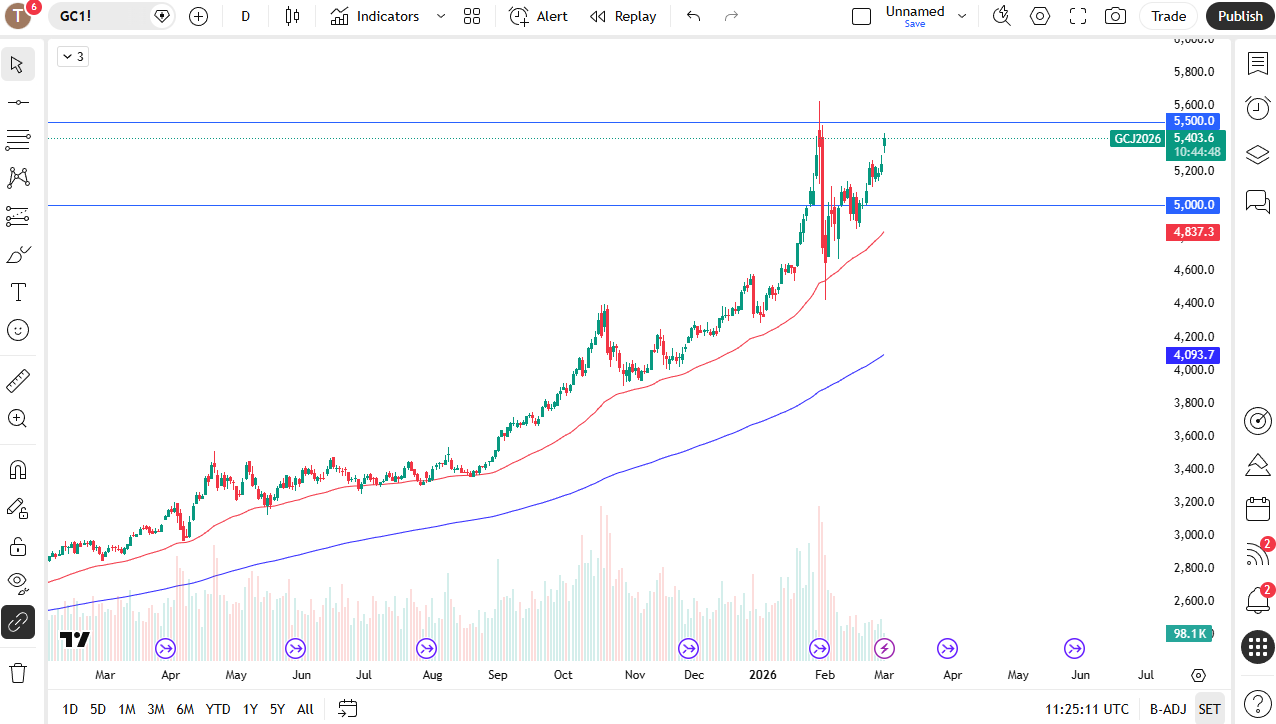This screenshot has width=1276, height=724.
Task: Toggle B-ADJ back adjustment
Action: click(1167, 709)
